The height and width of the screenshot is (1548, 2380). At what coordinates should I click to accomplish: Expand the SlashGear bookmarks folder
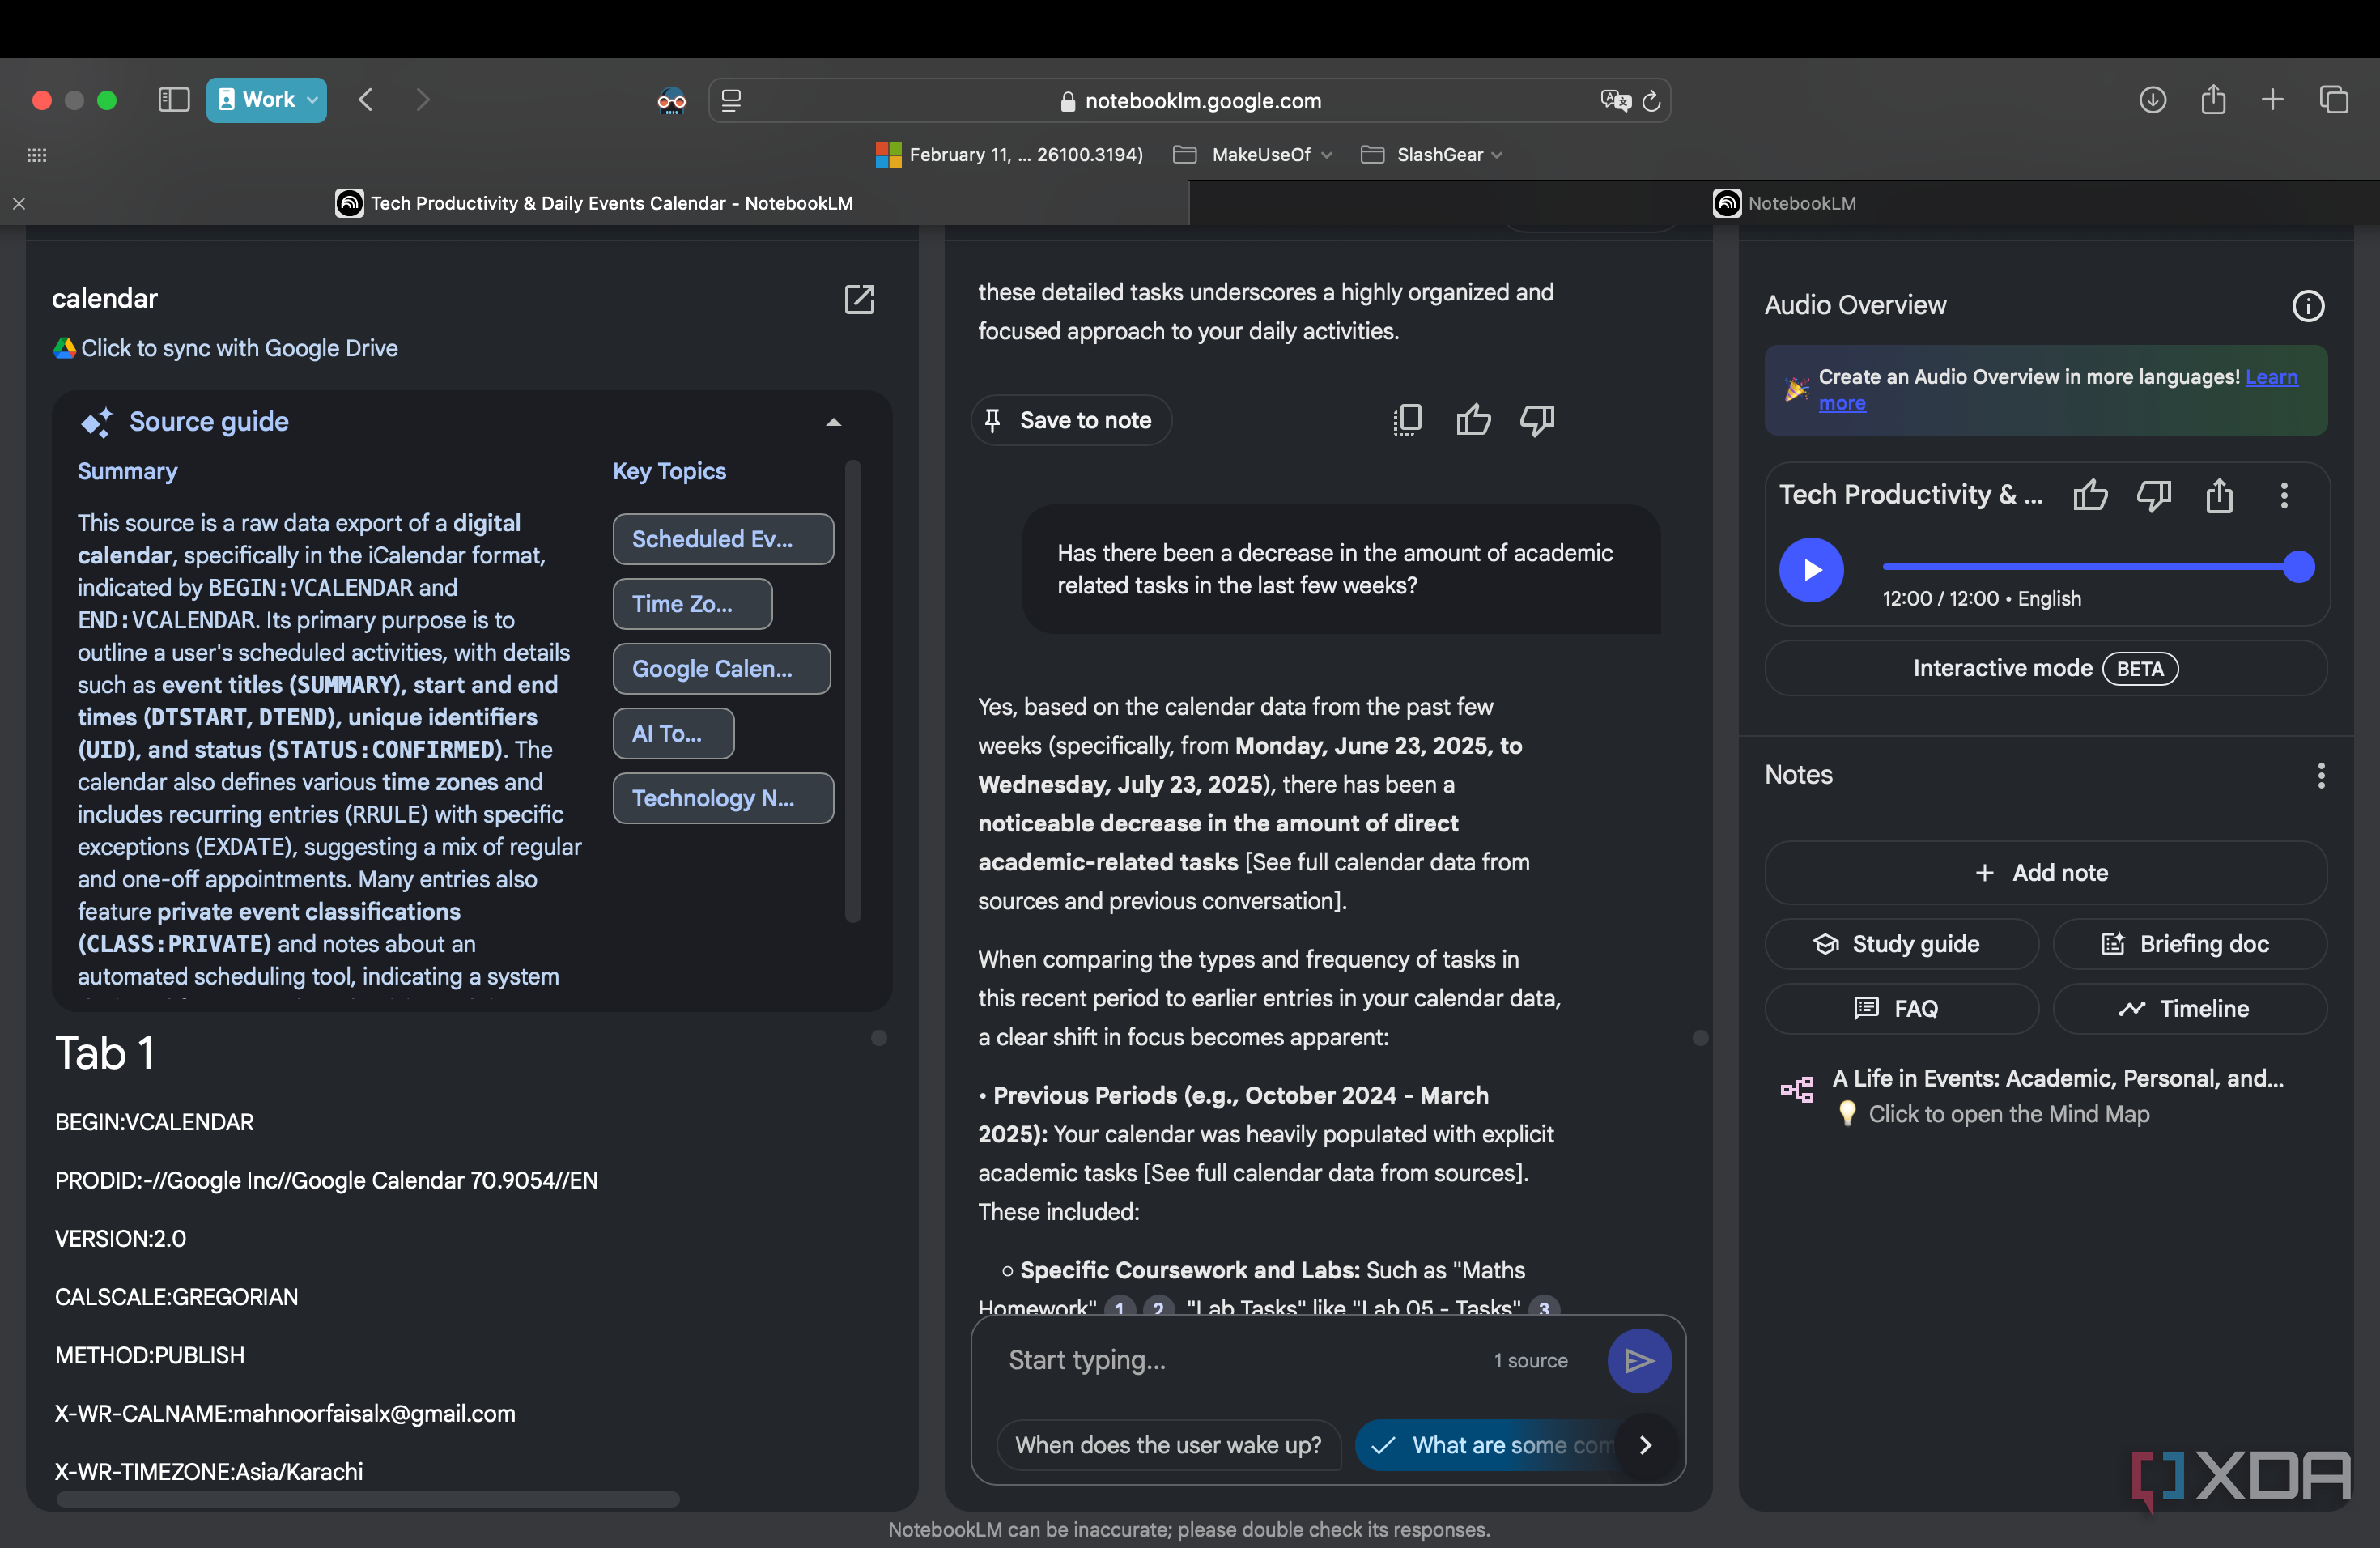tap(1433, 155)
